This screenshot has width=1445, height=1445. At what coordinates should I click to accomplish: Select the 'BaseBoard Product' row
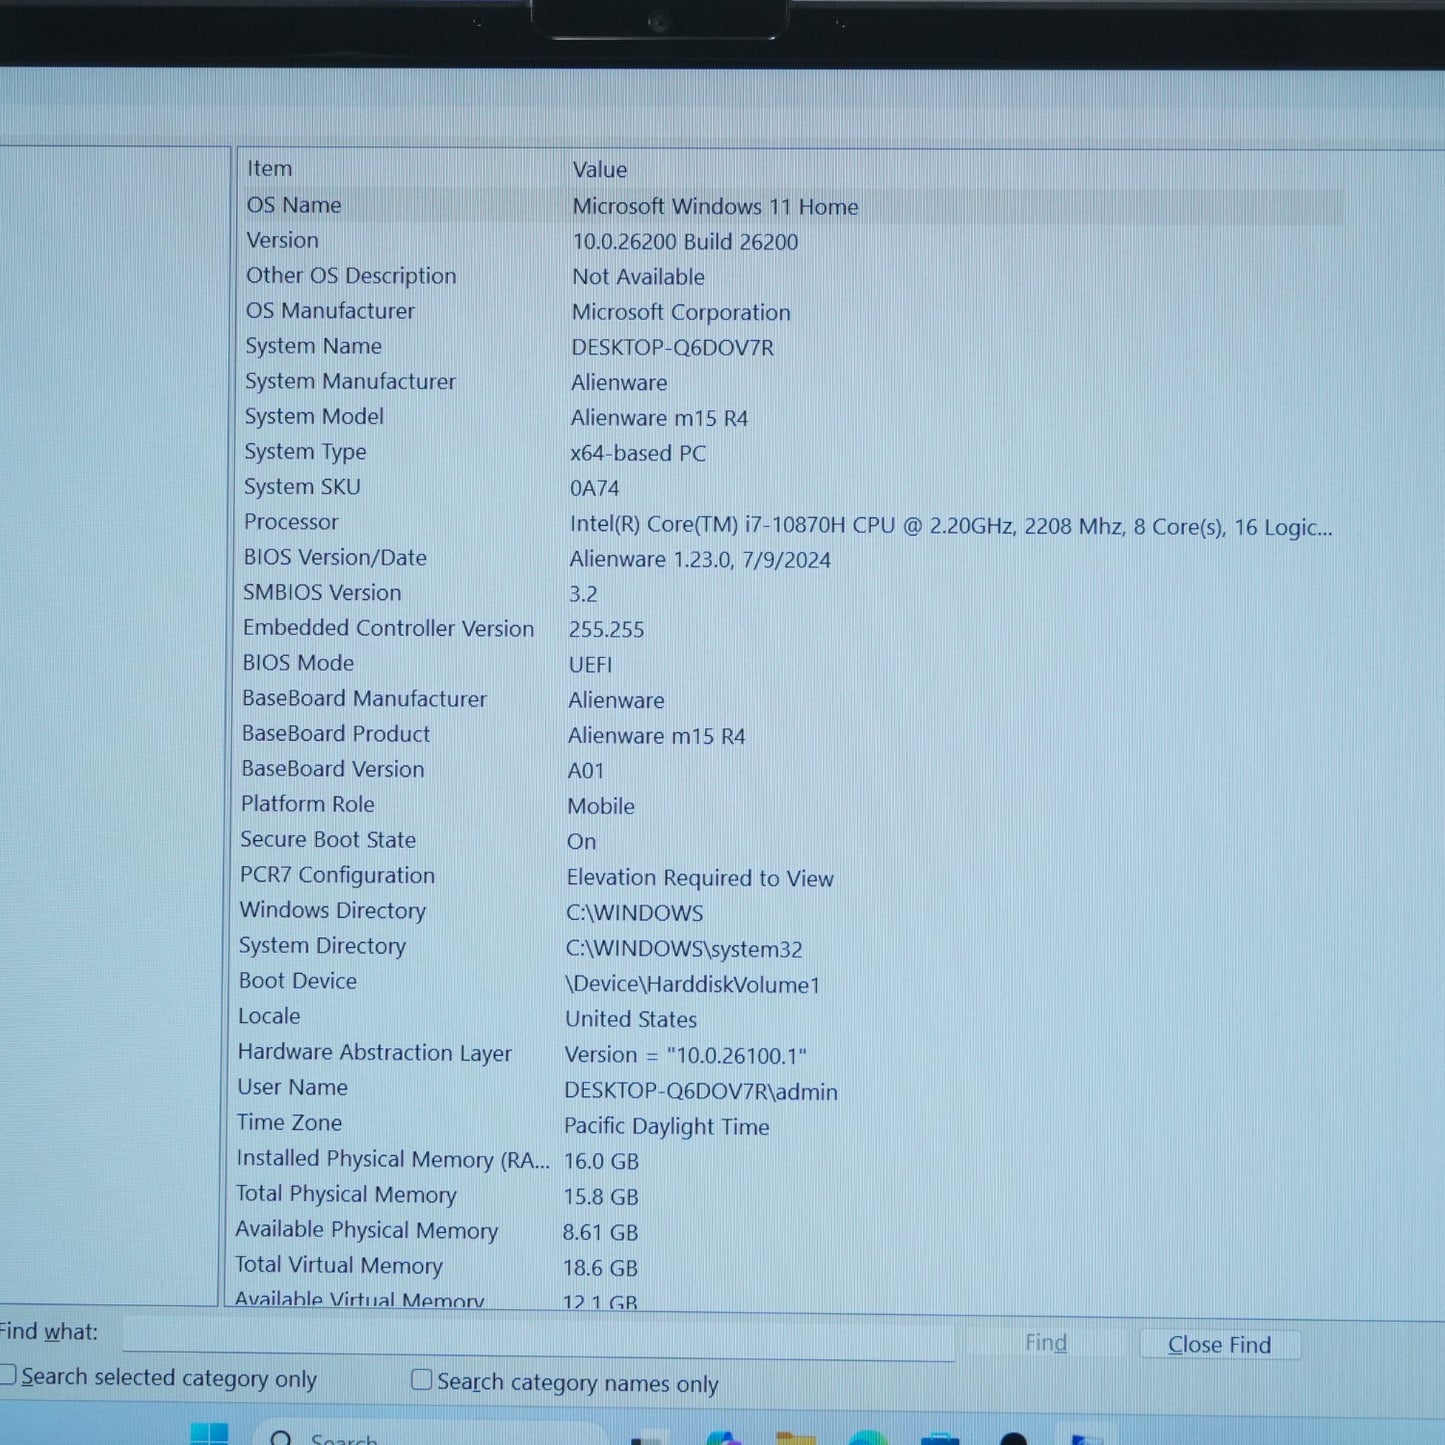336,734
